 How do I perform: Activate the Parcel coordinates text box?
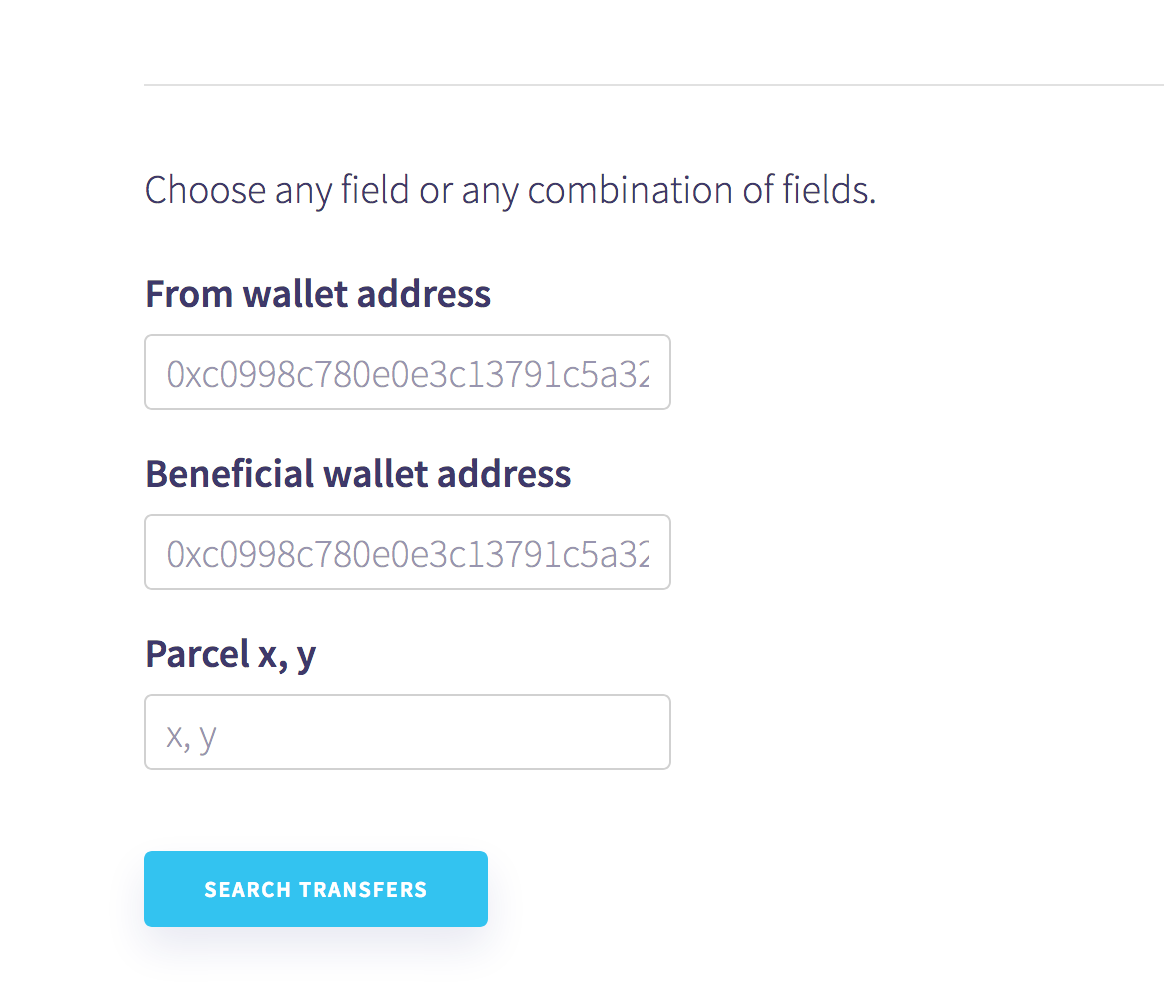tap(407, 731)
